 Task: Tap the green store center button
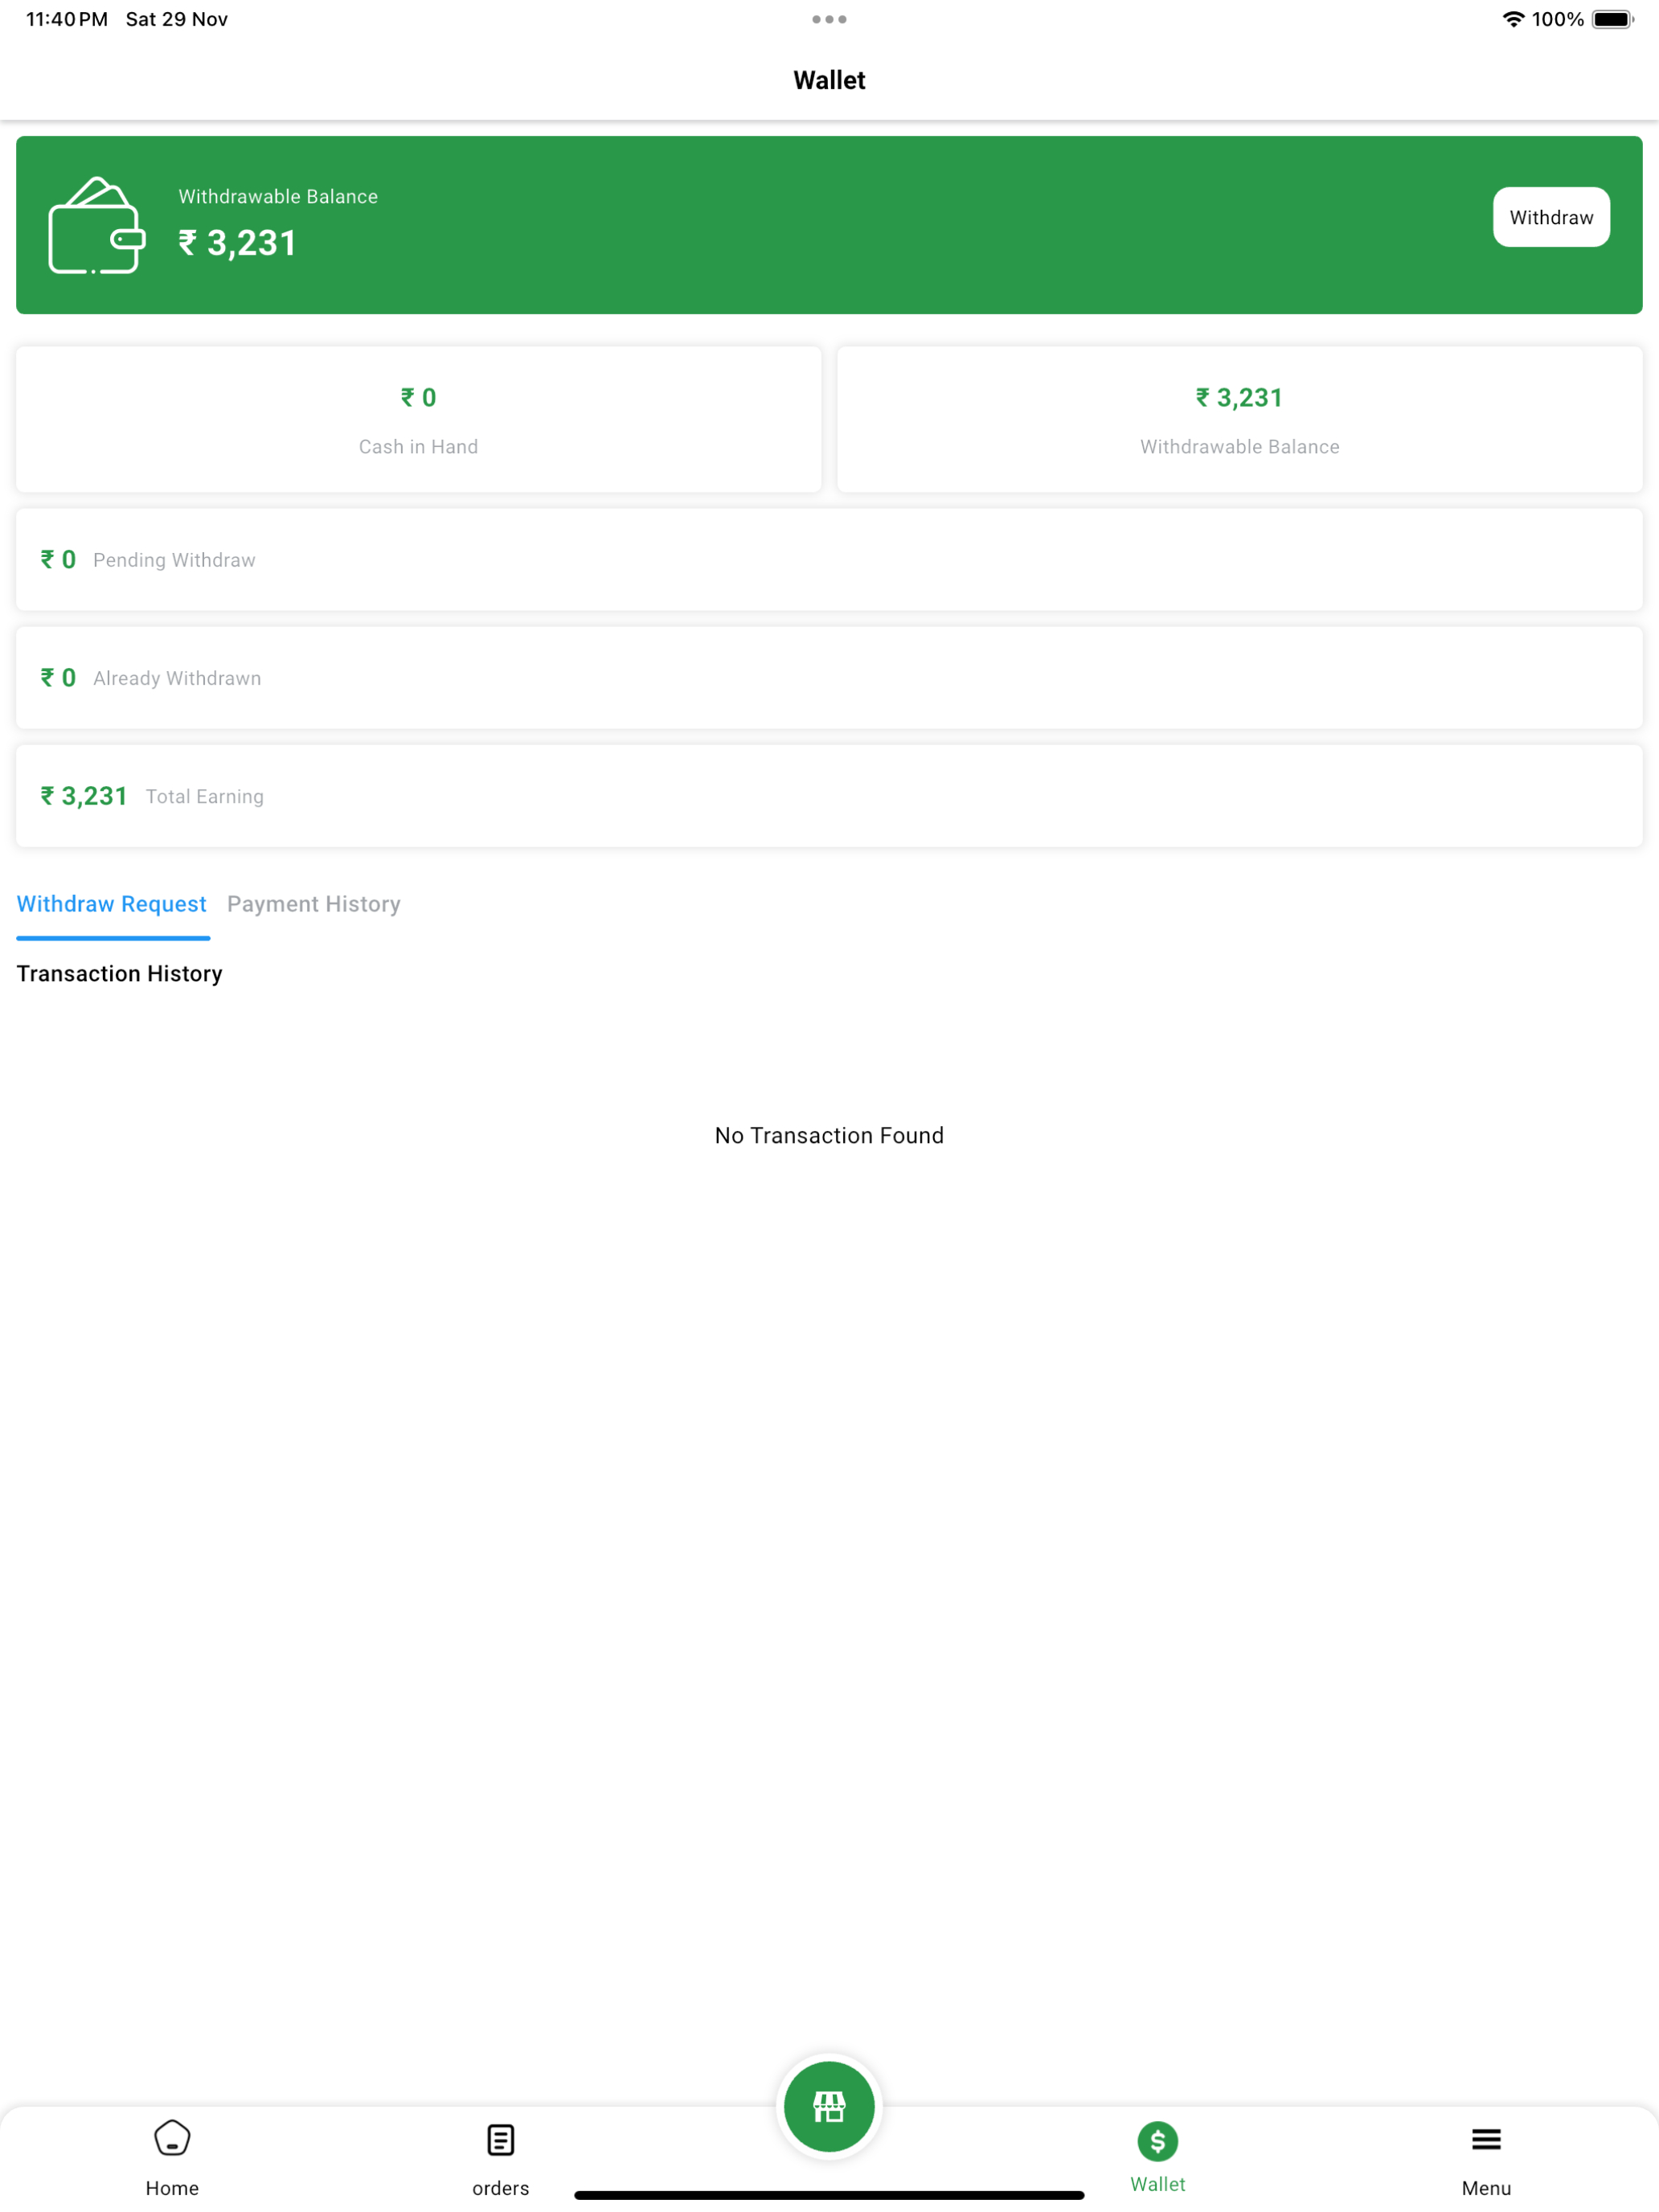pos(829,2106)
